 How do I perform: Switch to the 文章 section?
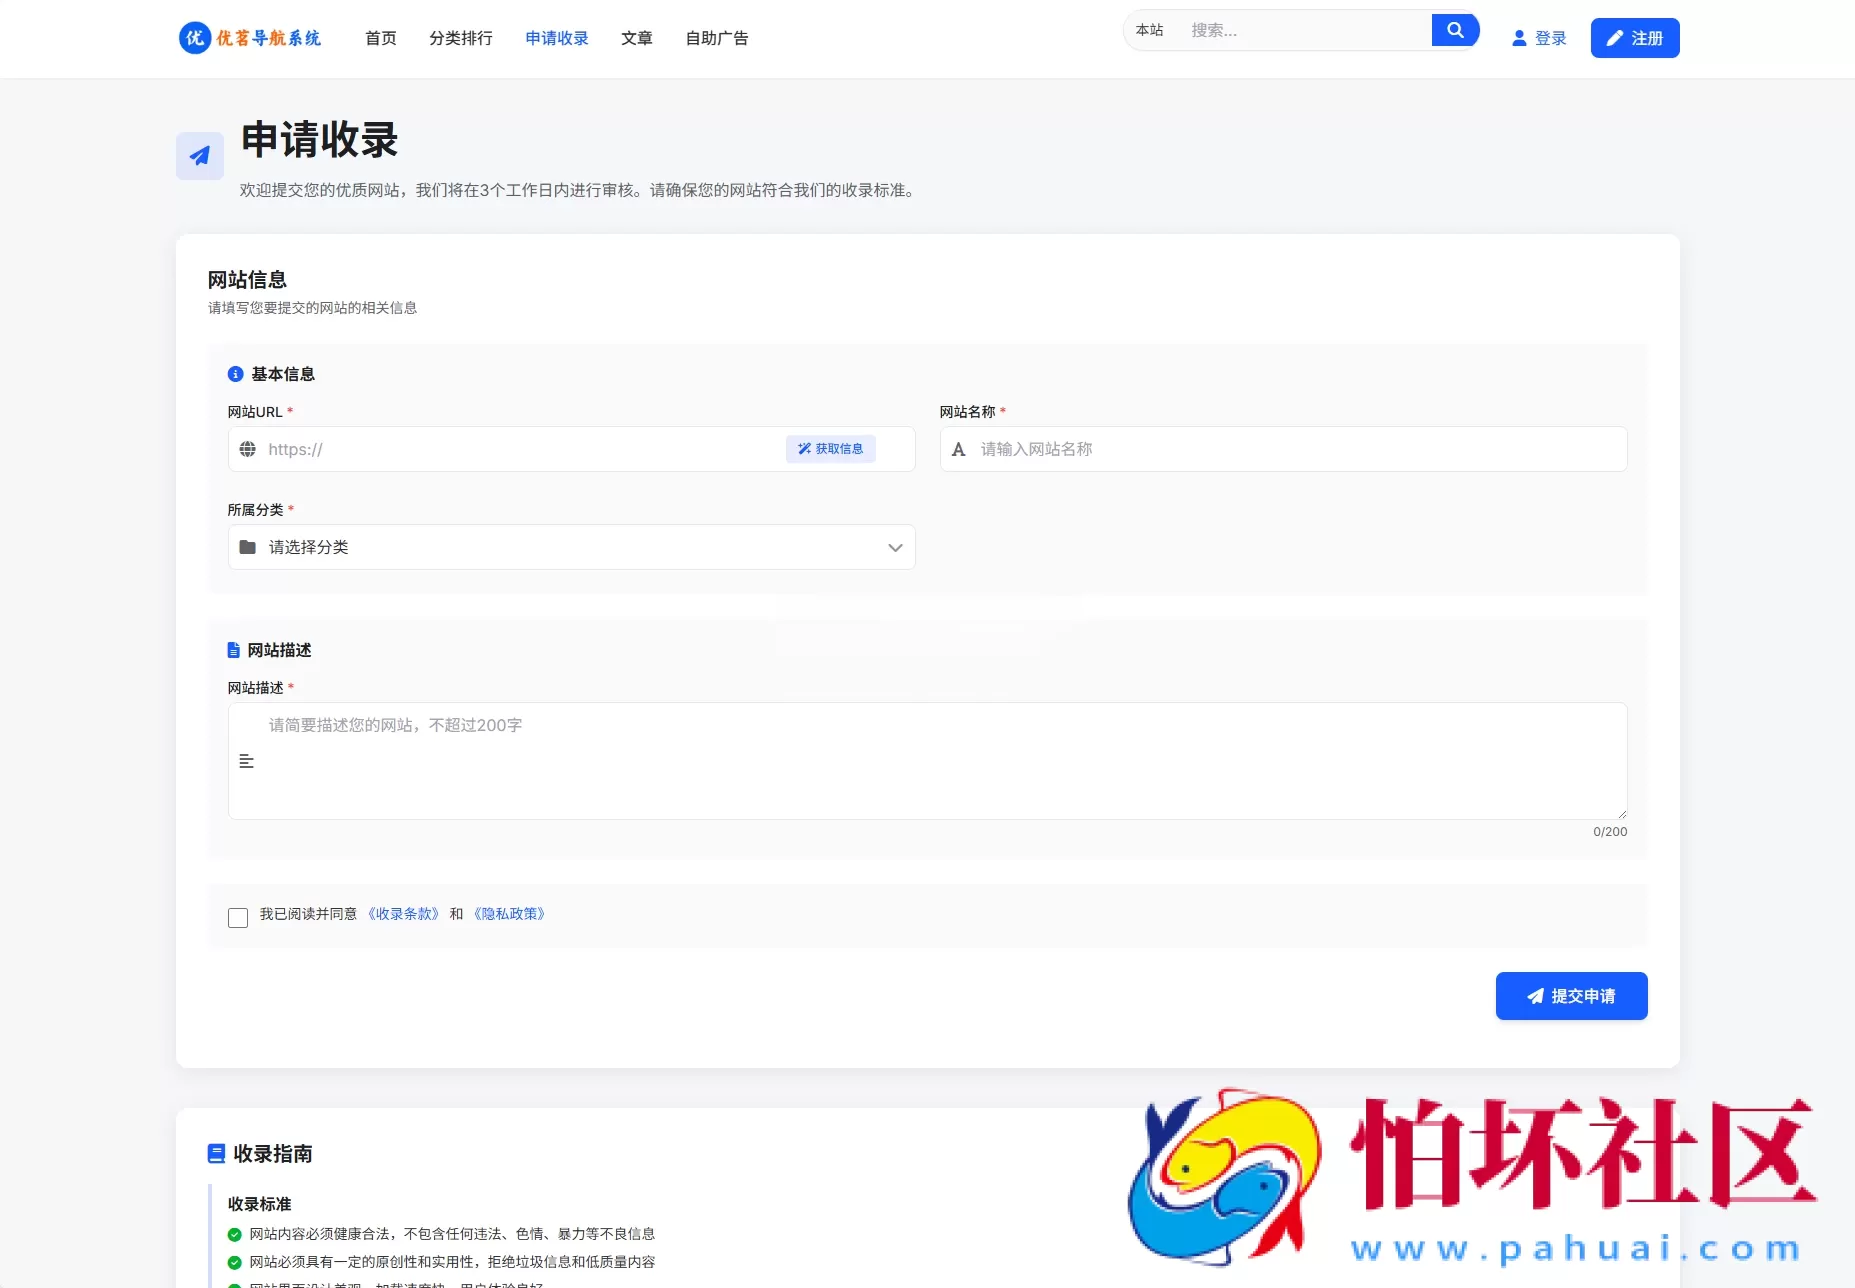[x=637, y=38]
